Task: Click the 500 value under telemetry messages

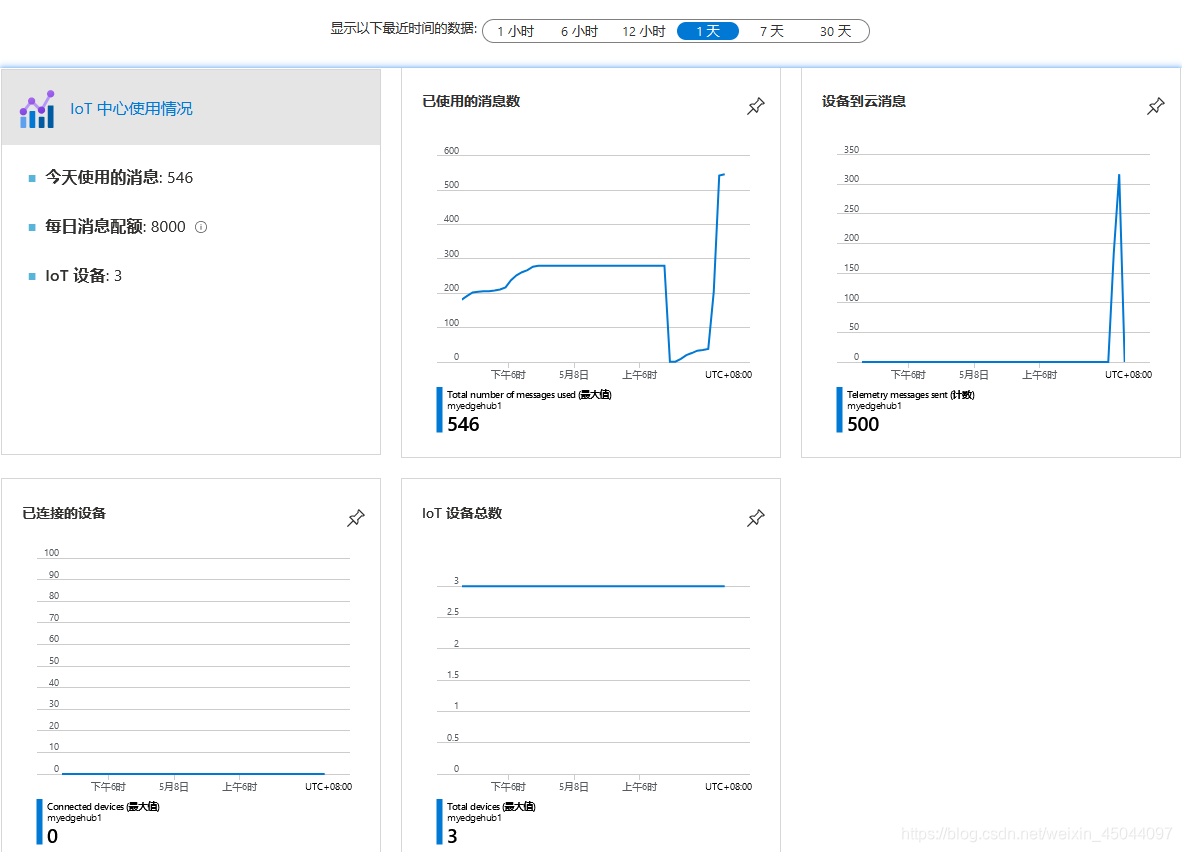Action: point(863,424)
